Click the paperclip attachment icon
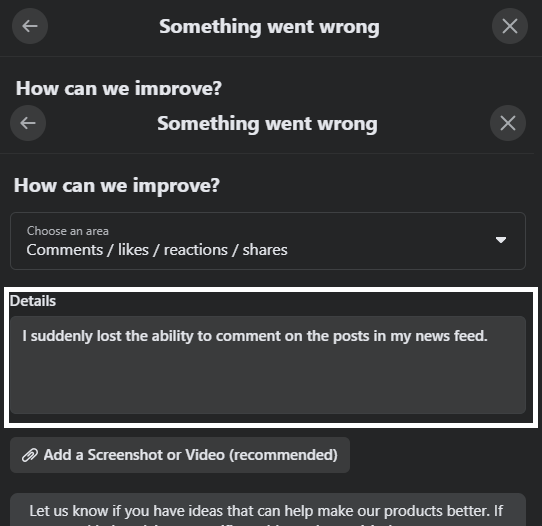542x526 pixels. (30, 455)
